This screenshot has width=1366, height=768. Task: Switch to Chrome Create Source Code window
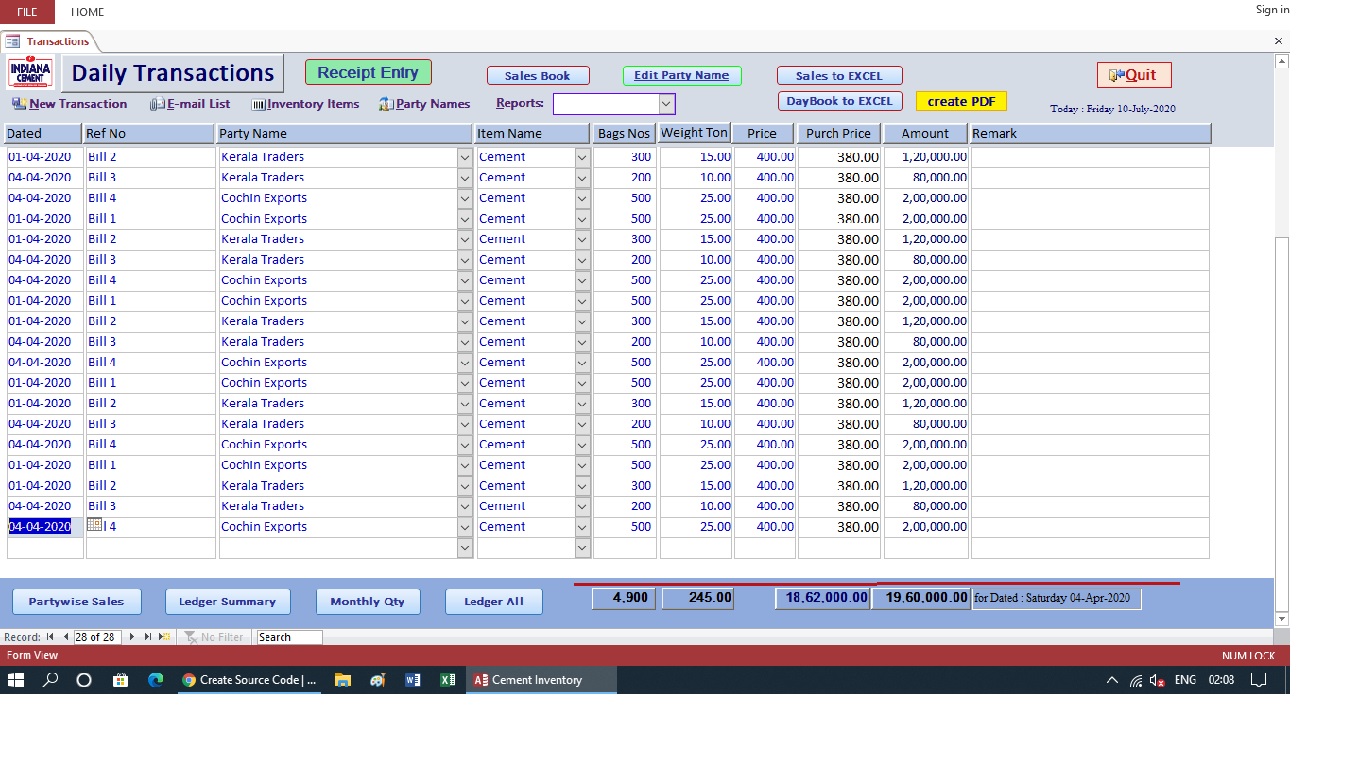pos(250,680)
